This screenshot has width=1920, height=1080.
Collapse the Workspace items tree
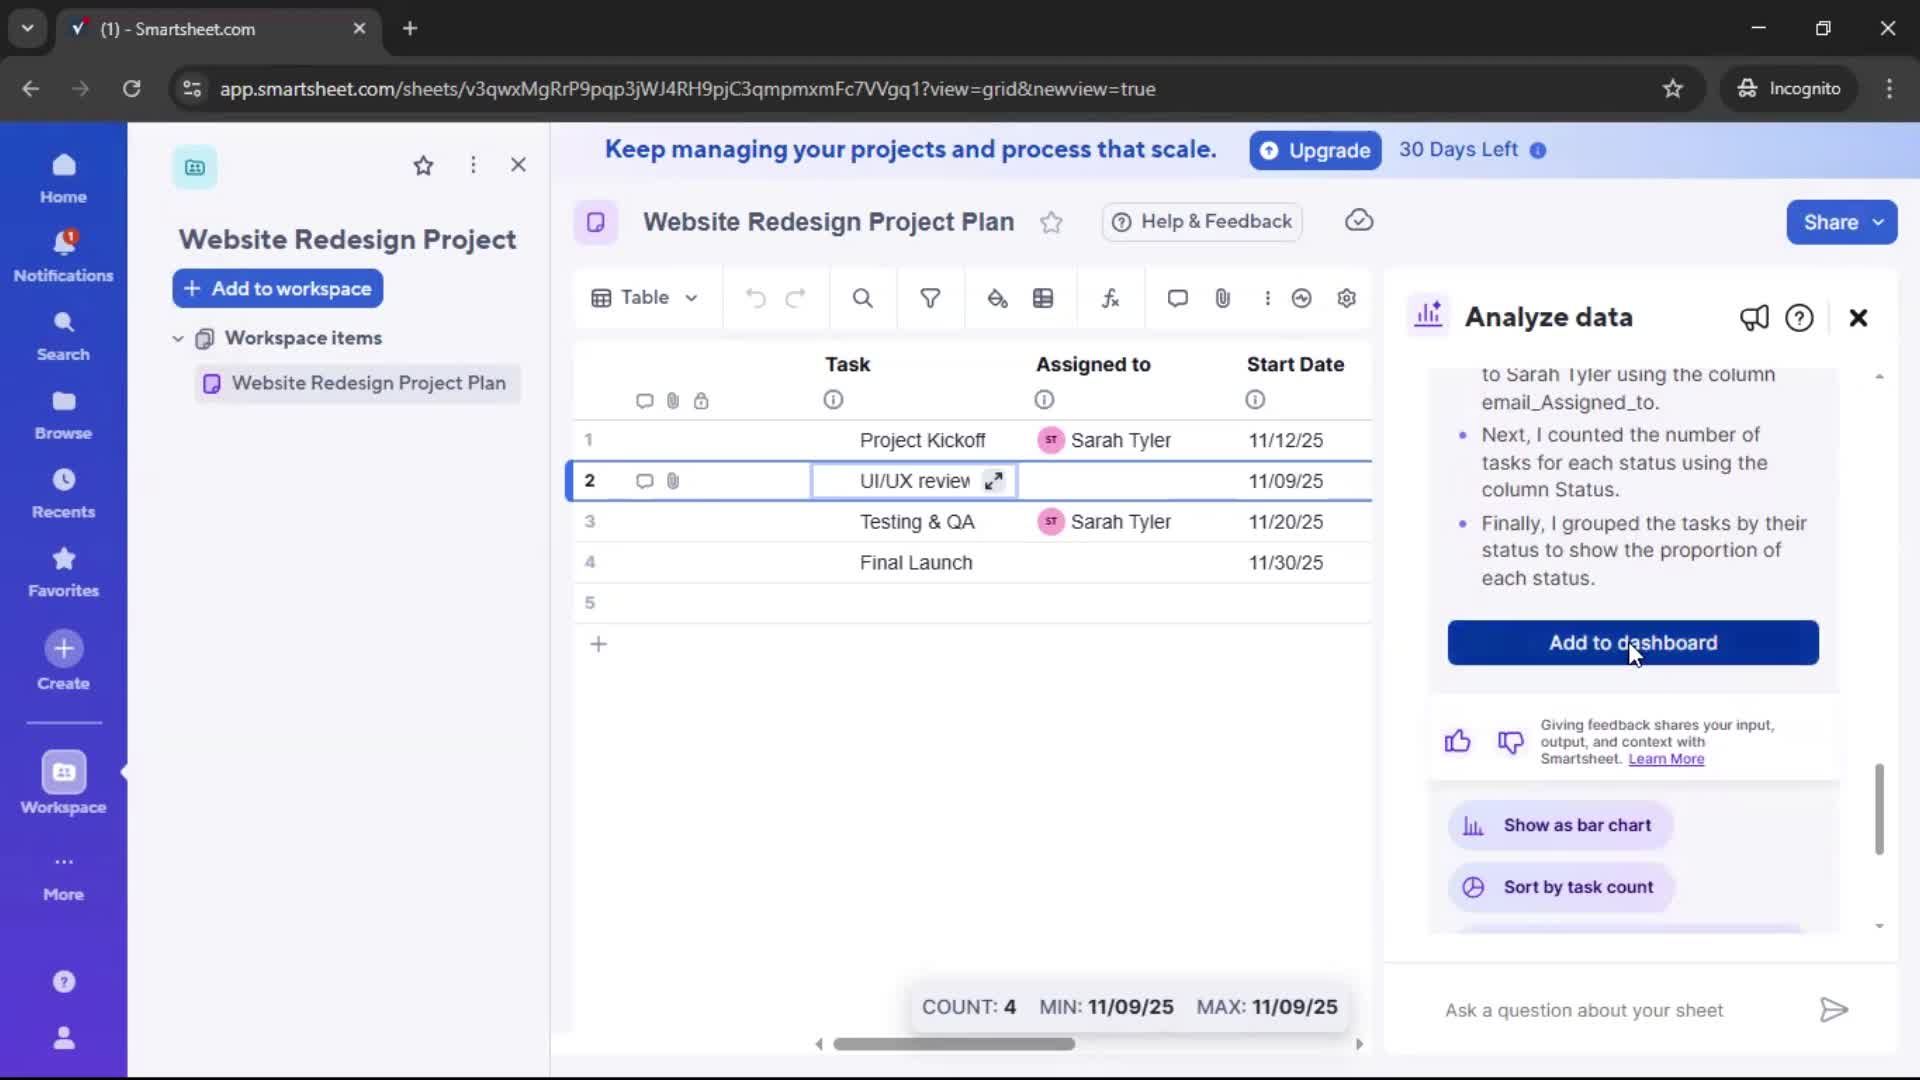tap(177, 338)
